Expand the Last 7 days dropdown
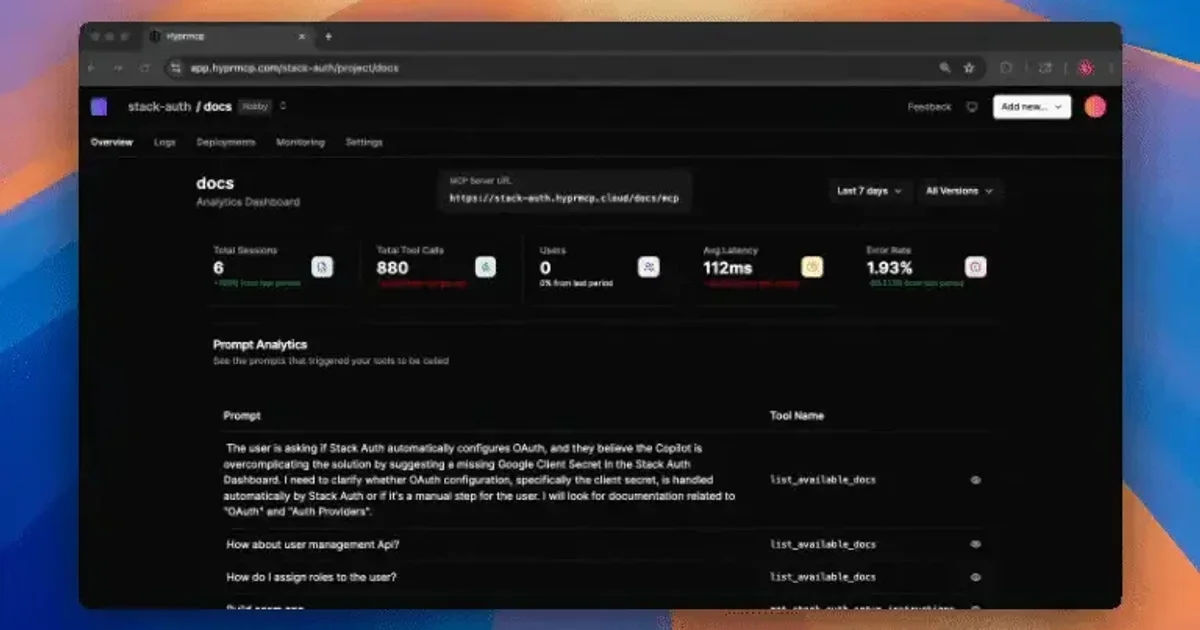This screenshot has height=630, width=1200. click(x=870, y=191)
